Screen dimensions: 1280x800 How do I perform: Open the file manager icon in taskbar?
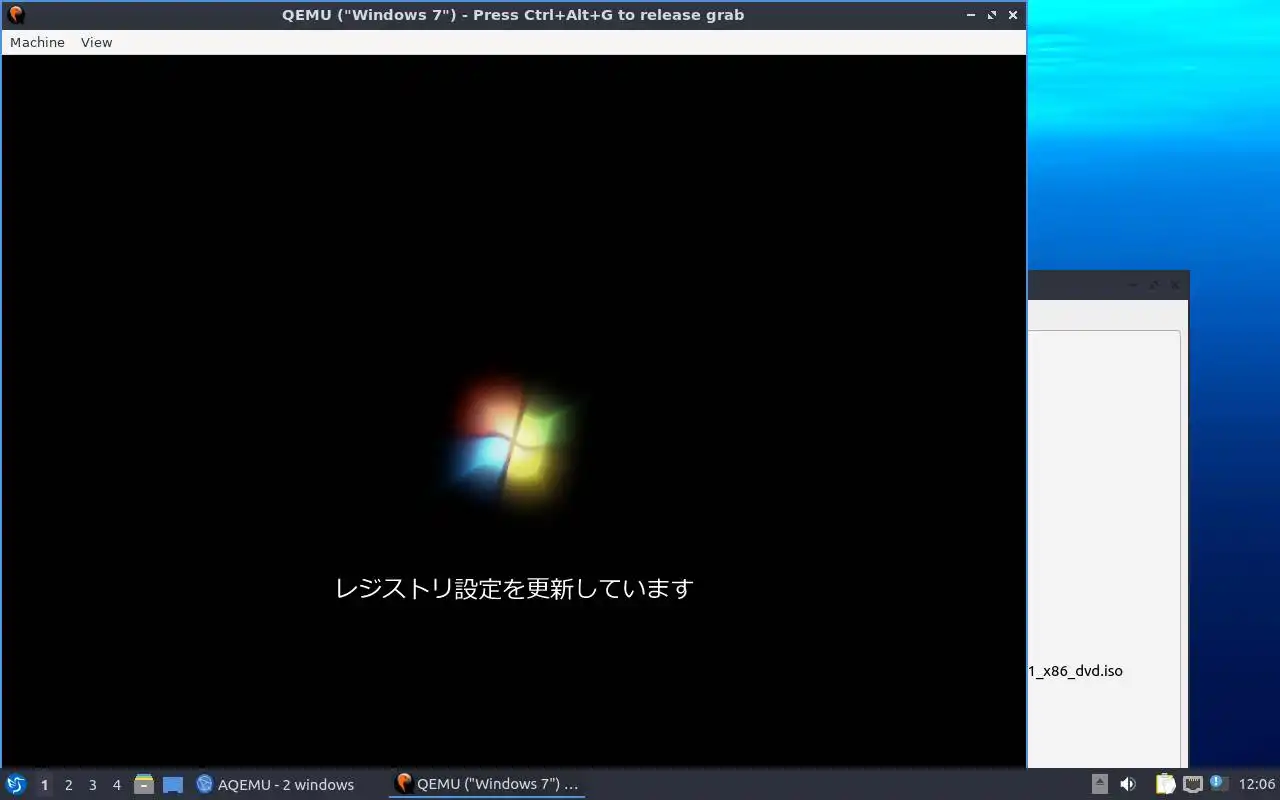click(x=144, y=784)
